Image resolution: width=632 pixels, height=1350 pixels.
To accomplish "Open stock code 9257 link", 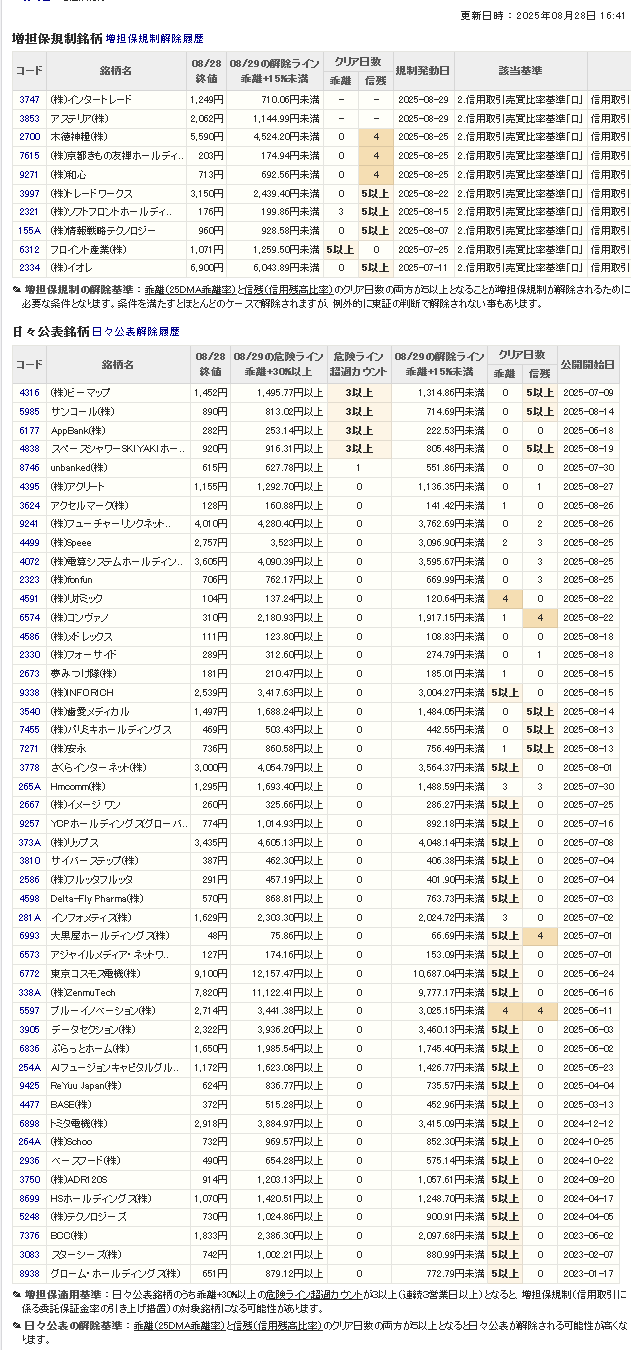I will pos(29,823).
